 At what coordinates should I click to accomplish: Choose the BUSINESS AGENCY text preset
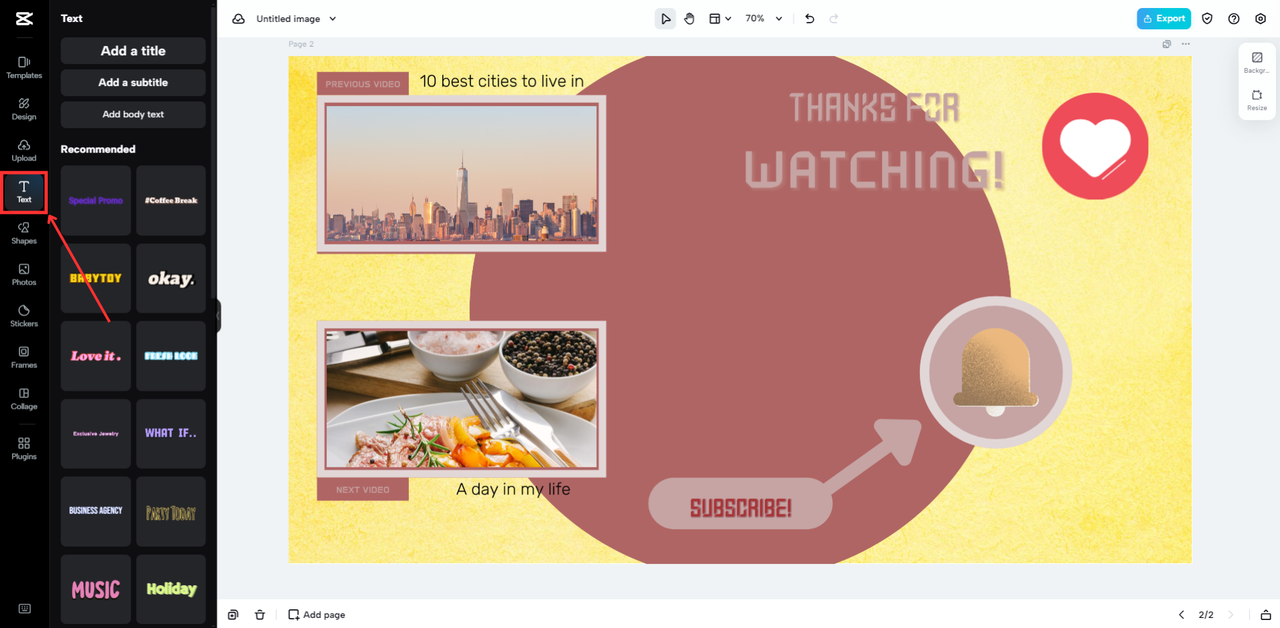(x=96, y=511)
